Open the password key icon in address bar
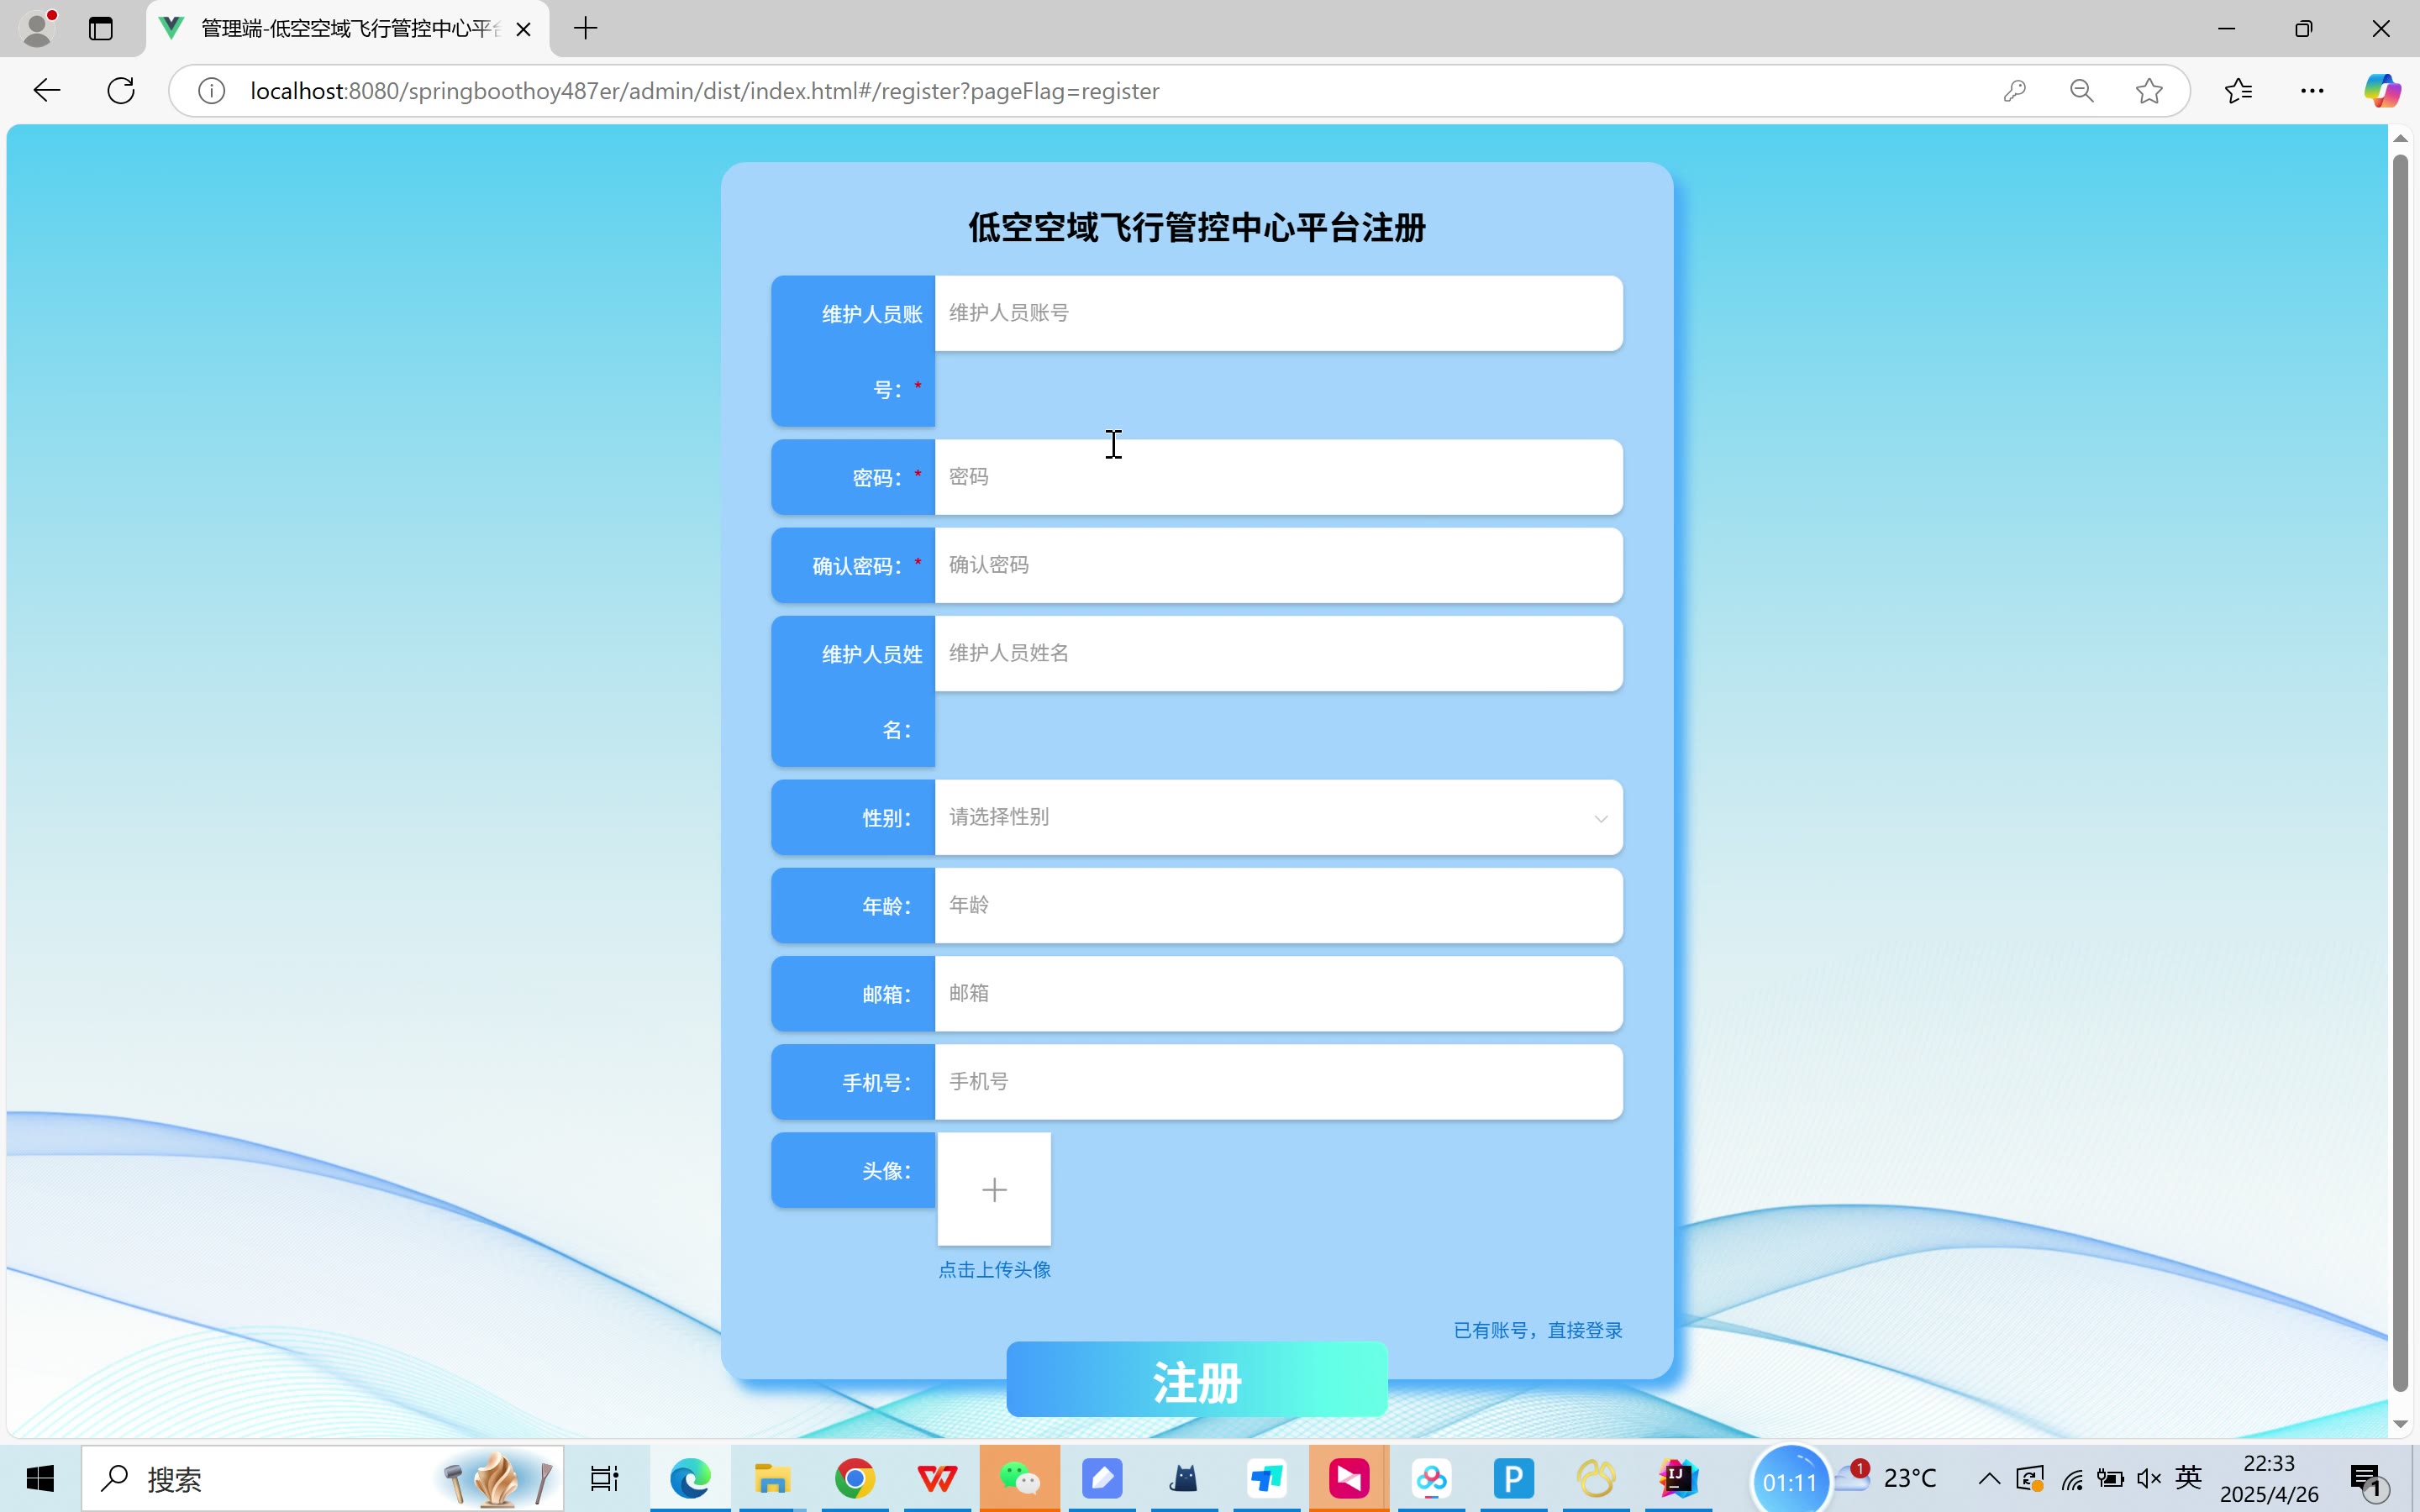The image size is (2420, 1512). tap(2014, 91)
